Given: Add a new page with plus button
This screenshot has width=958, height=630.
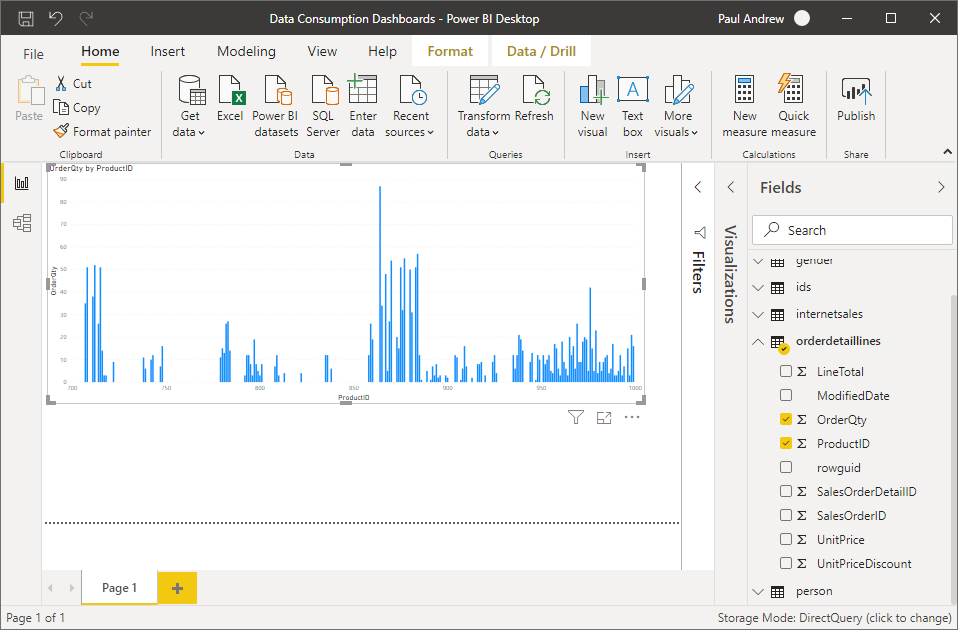Looking at the screenshot, I should tap(177, 588).
